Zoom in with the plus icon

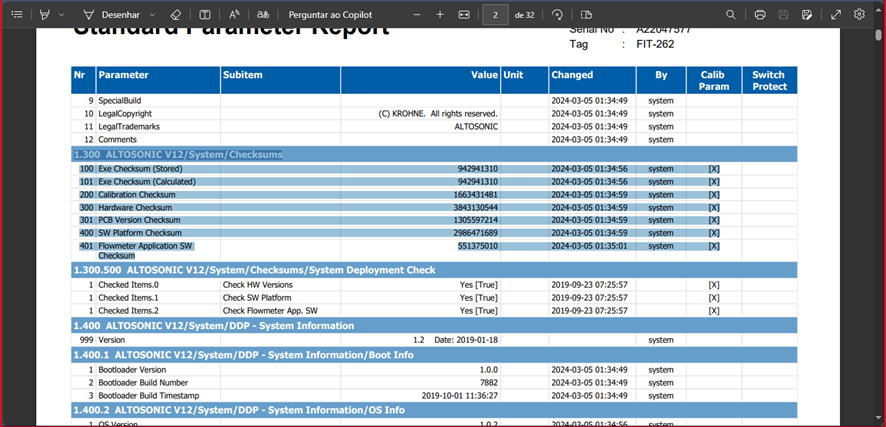(440, 15)
